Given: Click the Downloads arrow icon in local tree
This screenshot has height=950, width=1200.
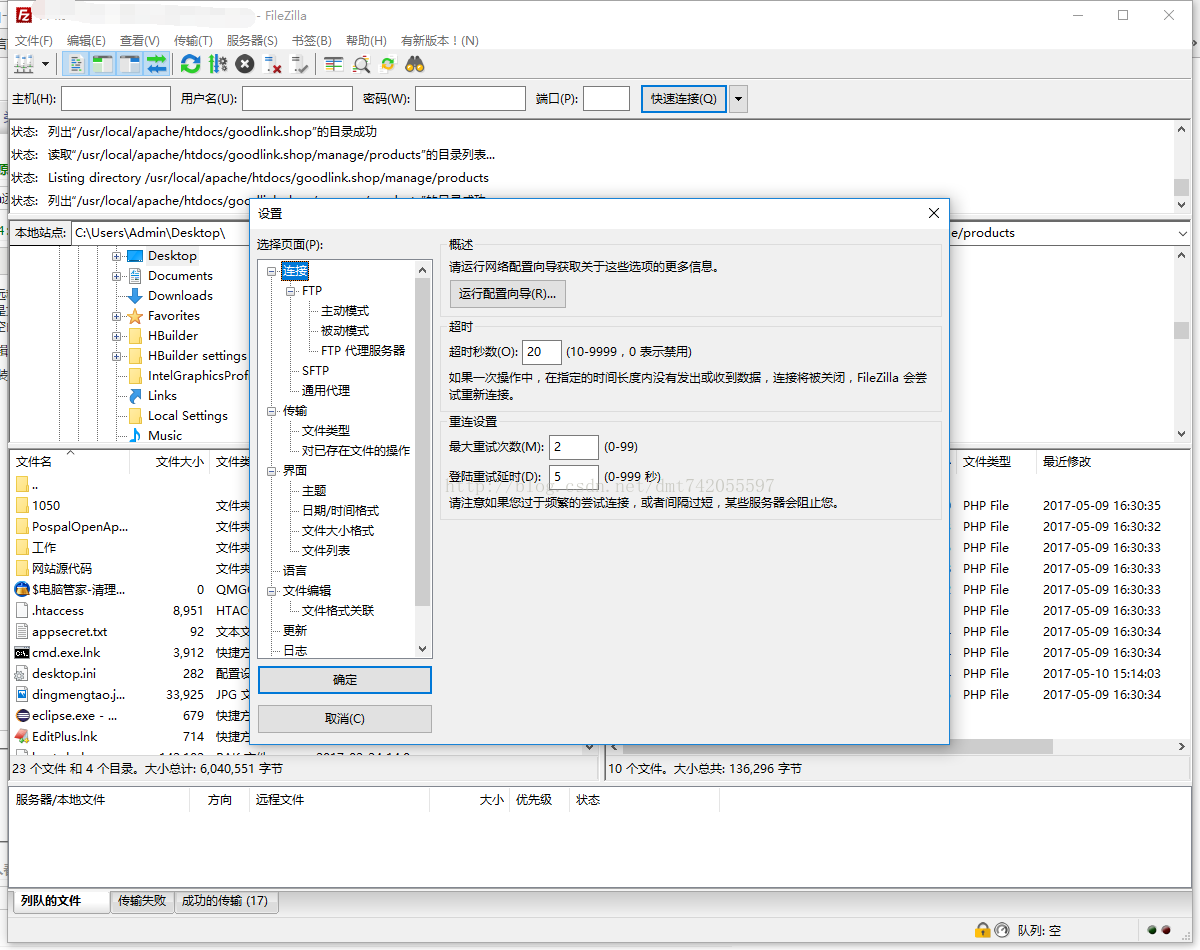Looking at the screenshot, I should point(135,296).
